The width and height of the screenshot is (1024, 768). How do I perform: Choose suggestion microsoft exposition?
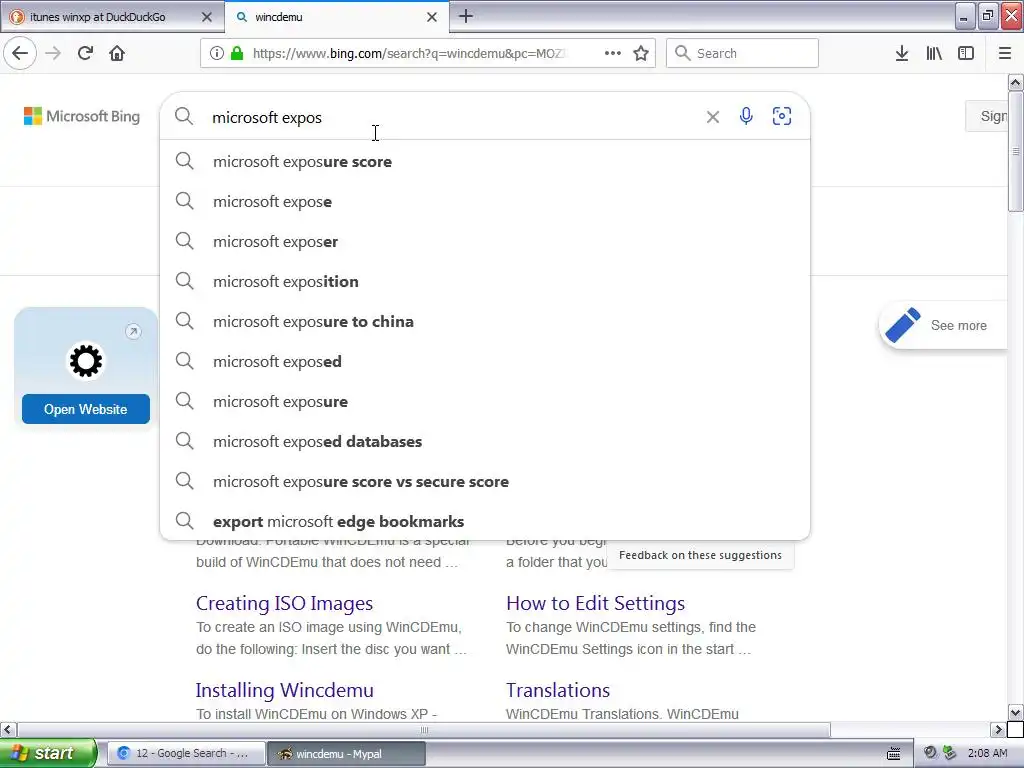(x=485, y=281)
